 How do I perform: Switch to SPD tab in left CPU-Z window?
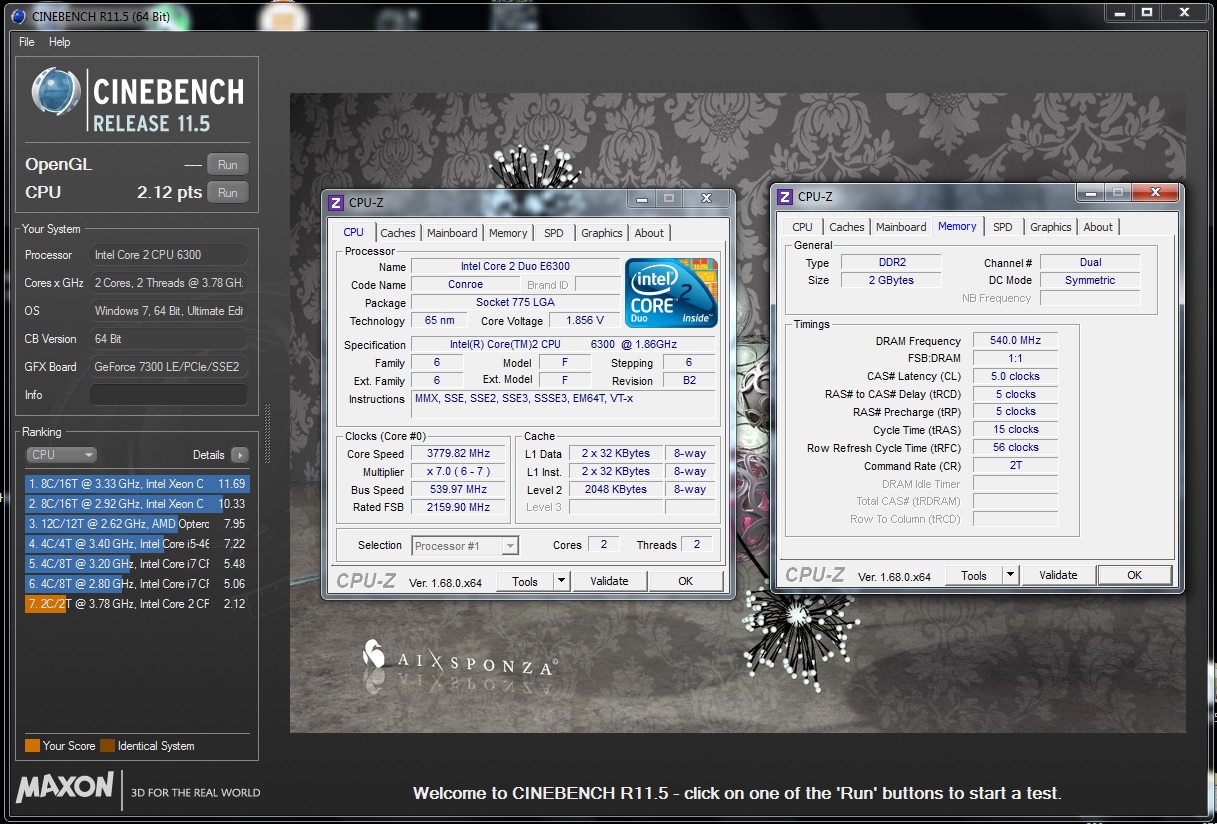click(x=554, y=233)
